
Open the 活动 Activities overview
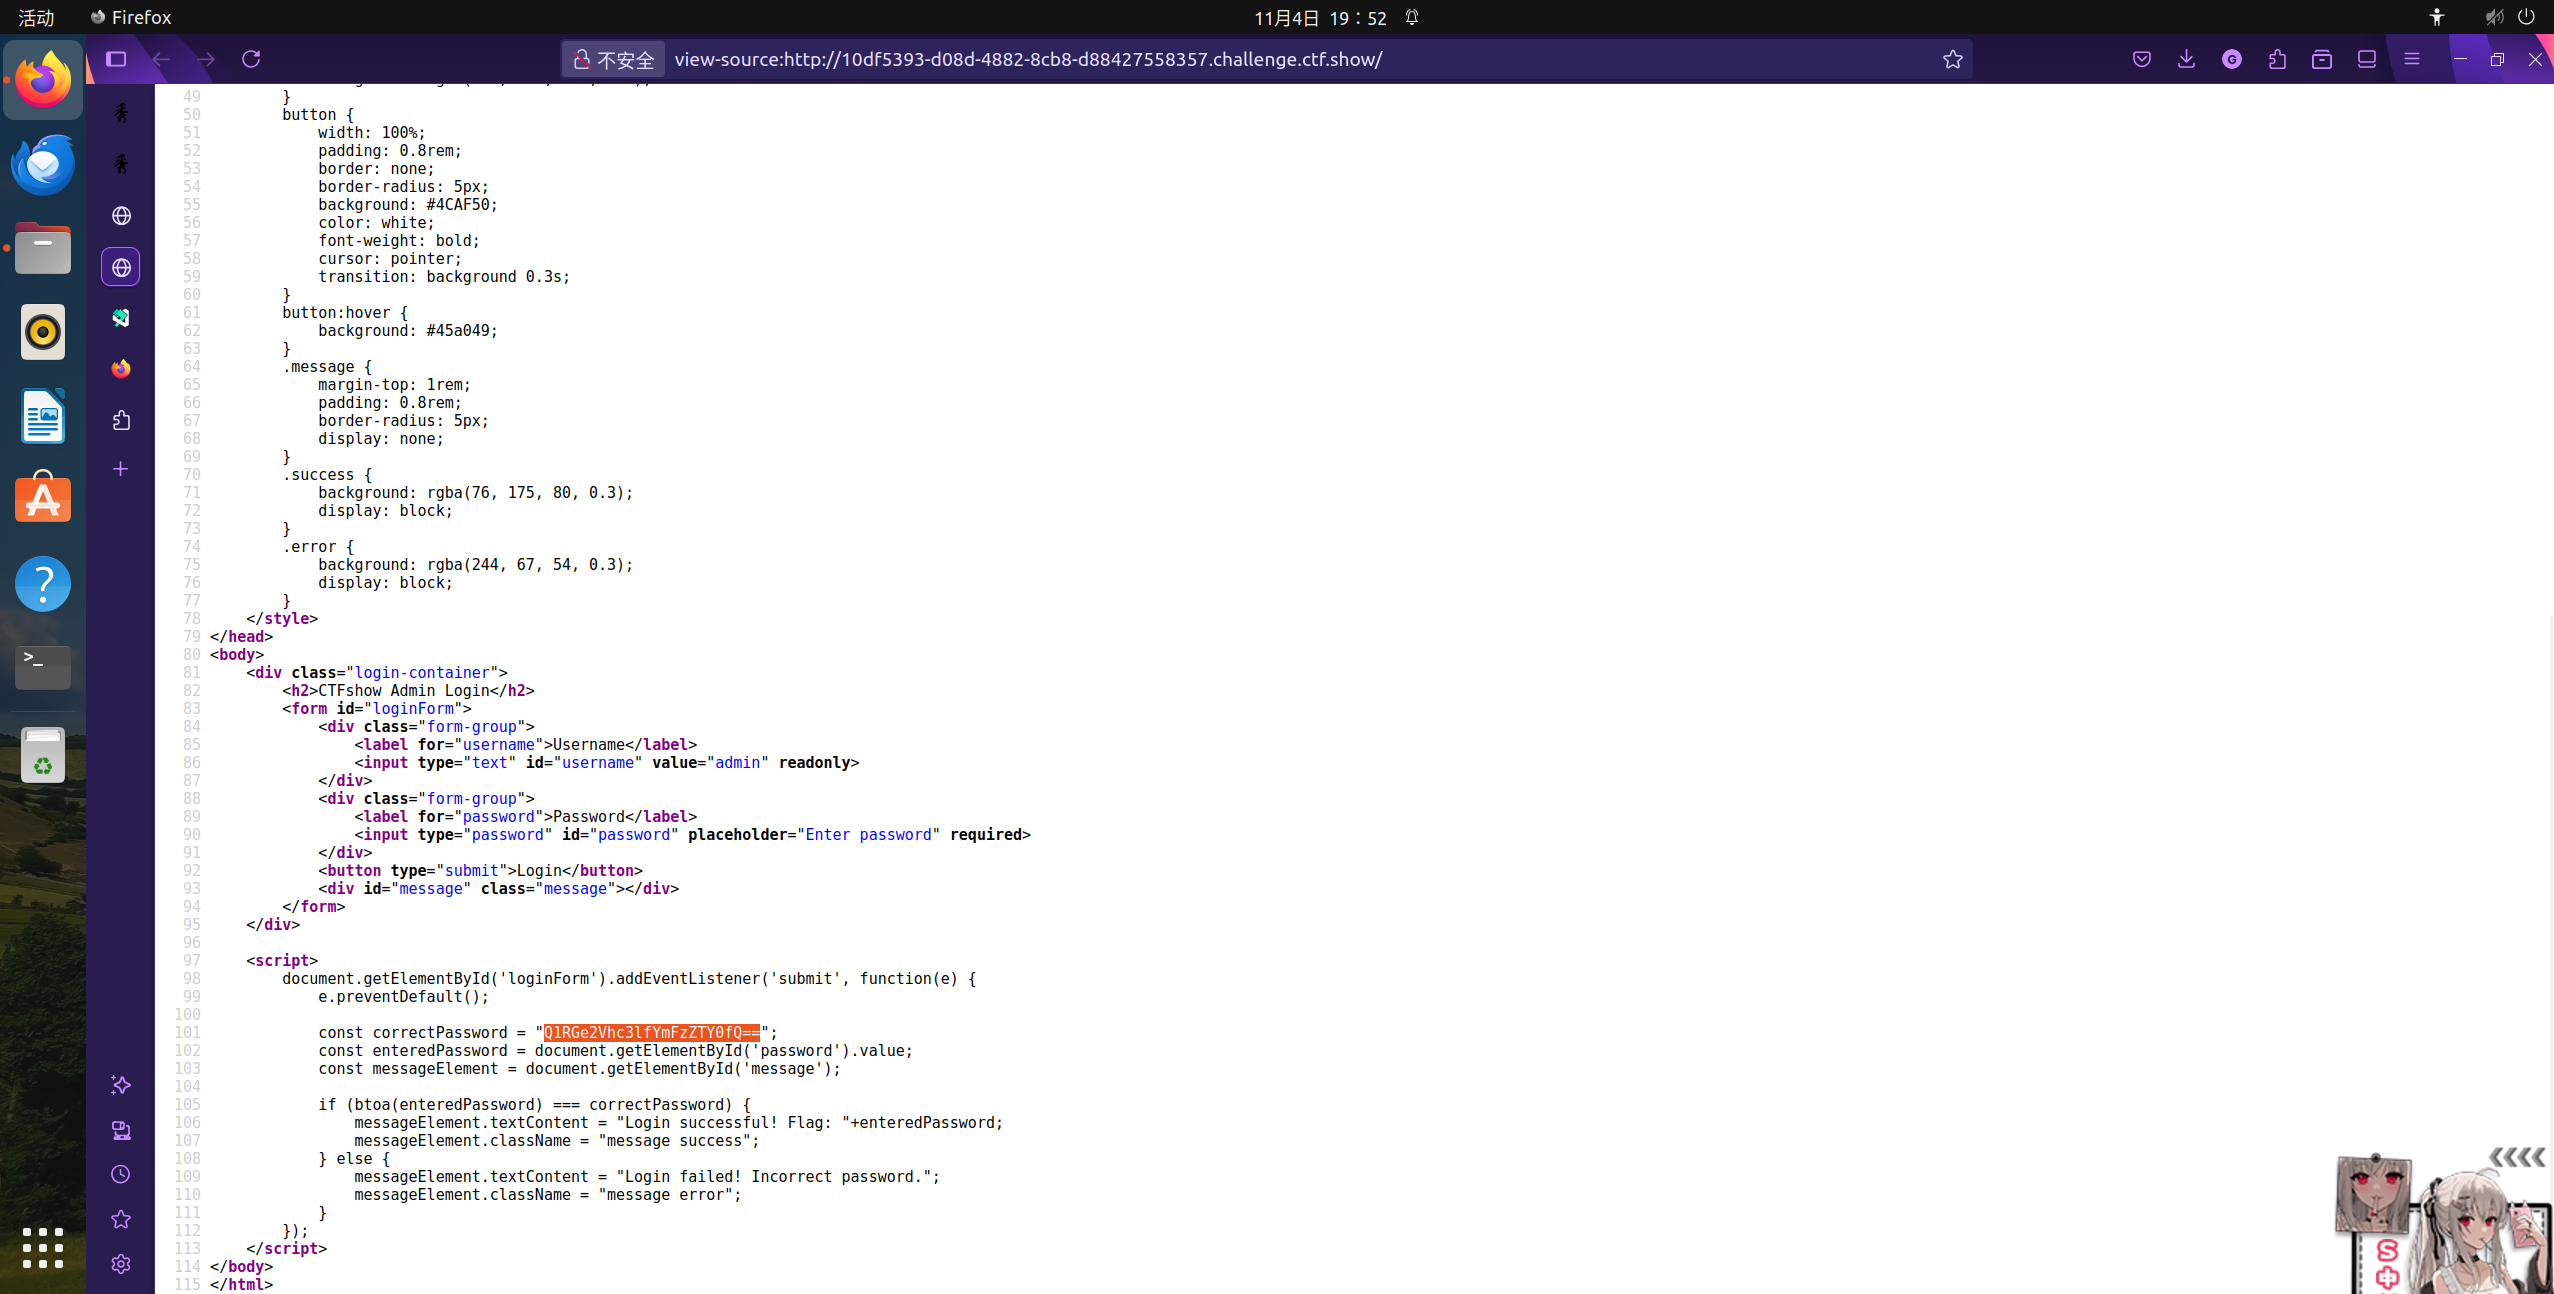coord(36,17)
